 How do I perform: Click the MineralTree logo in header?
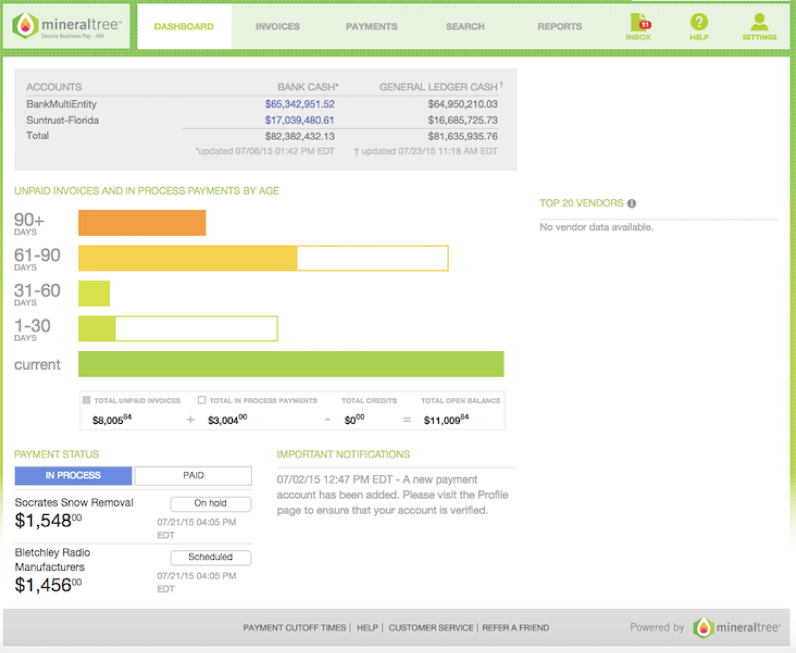pos(67,26)
